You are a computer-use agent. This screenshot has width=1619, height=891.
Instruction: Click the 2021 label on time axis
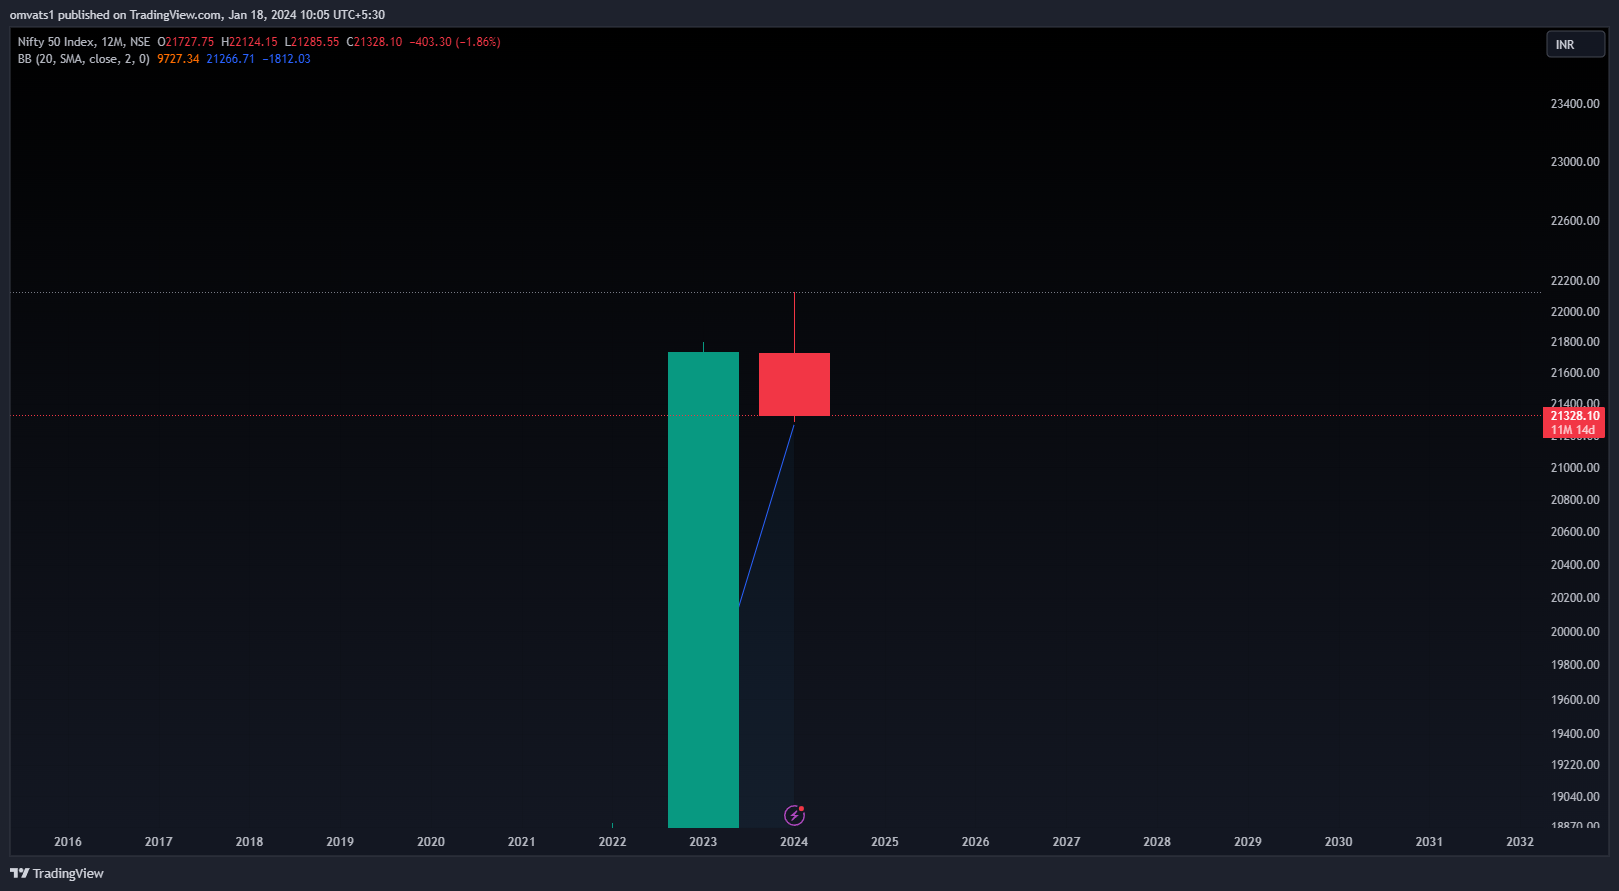point(521,842)
